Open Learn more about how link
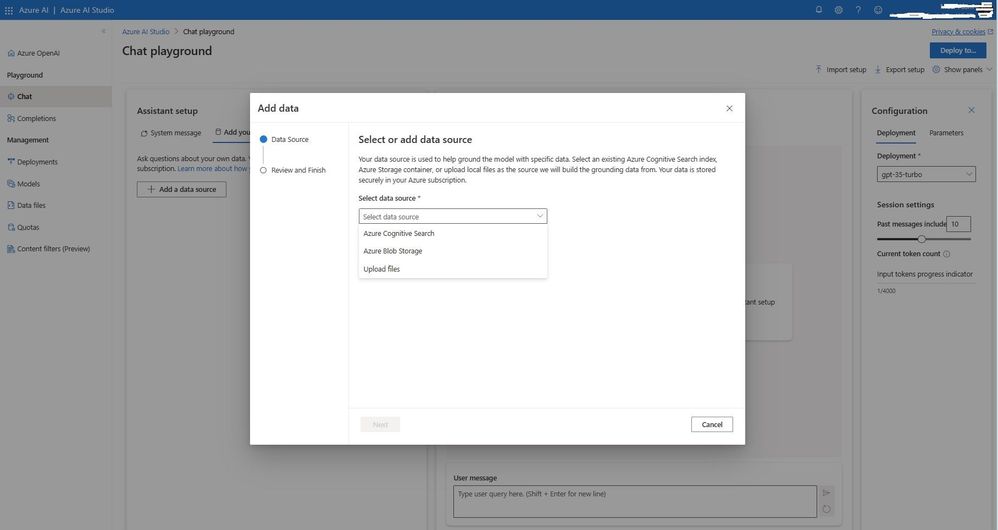Viewport: 998px width, 530px height. coord(212,169)
